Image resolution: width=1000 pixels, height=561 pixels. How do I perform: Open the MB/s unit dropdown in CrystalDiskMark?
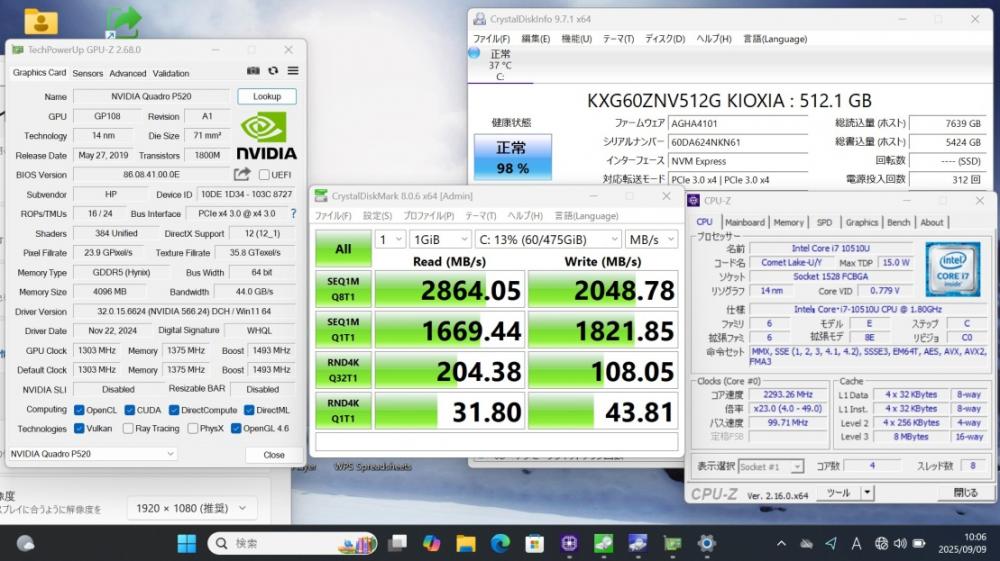tap(651, 240)
